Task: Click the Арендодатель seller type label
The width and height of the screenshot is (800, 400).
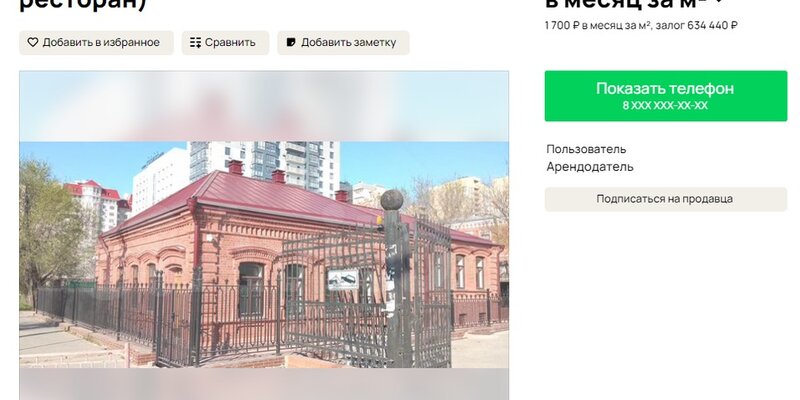Action: coord(590,166)
